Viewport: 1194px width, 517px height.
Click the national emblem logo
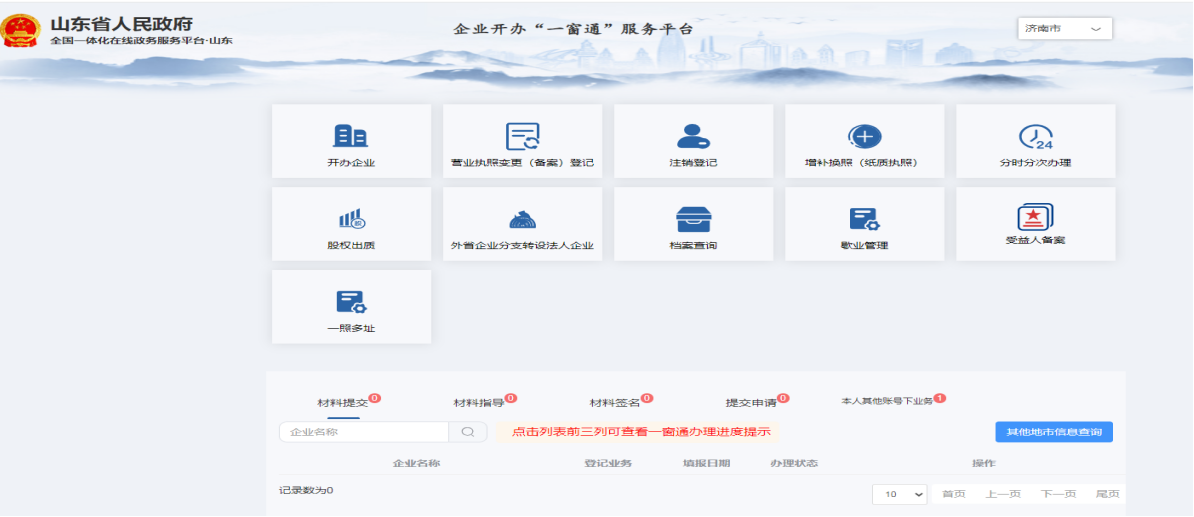[21, 30]
